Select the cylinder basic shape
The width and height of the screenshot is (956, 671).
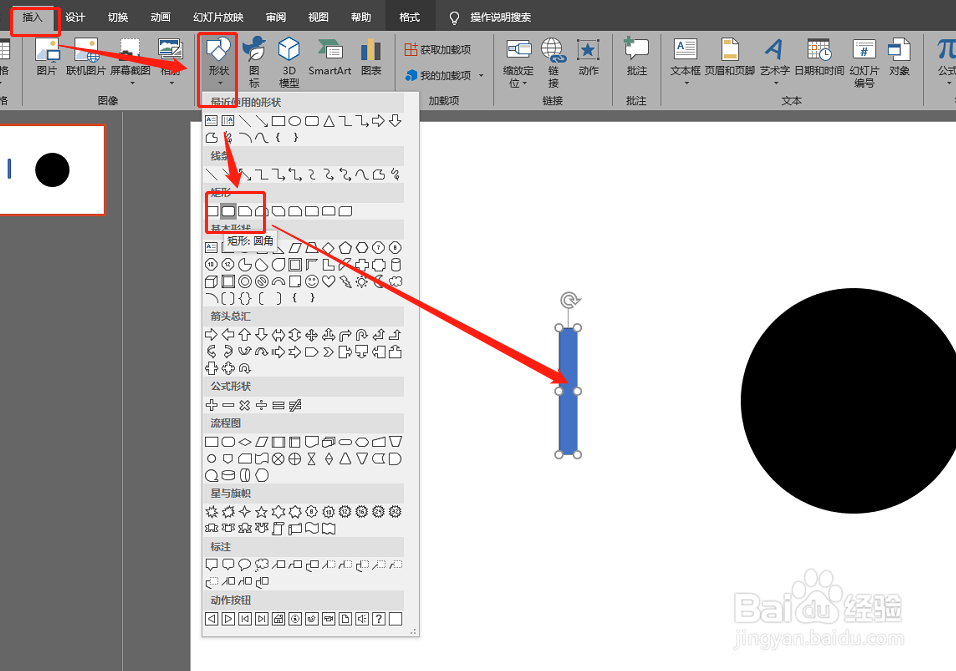pos(396,264)
